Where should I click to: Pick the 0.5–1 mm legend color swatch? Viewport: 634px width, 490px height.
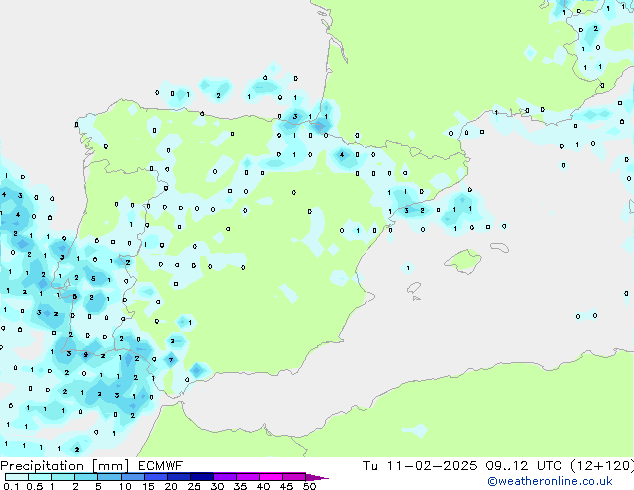[x=40, y=477]
